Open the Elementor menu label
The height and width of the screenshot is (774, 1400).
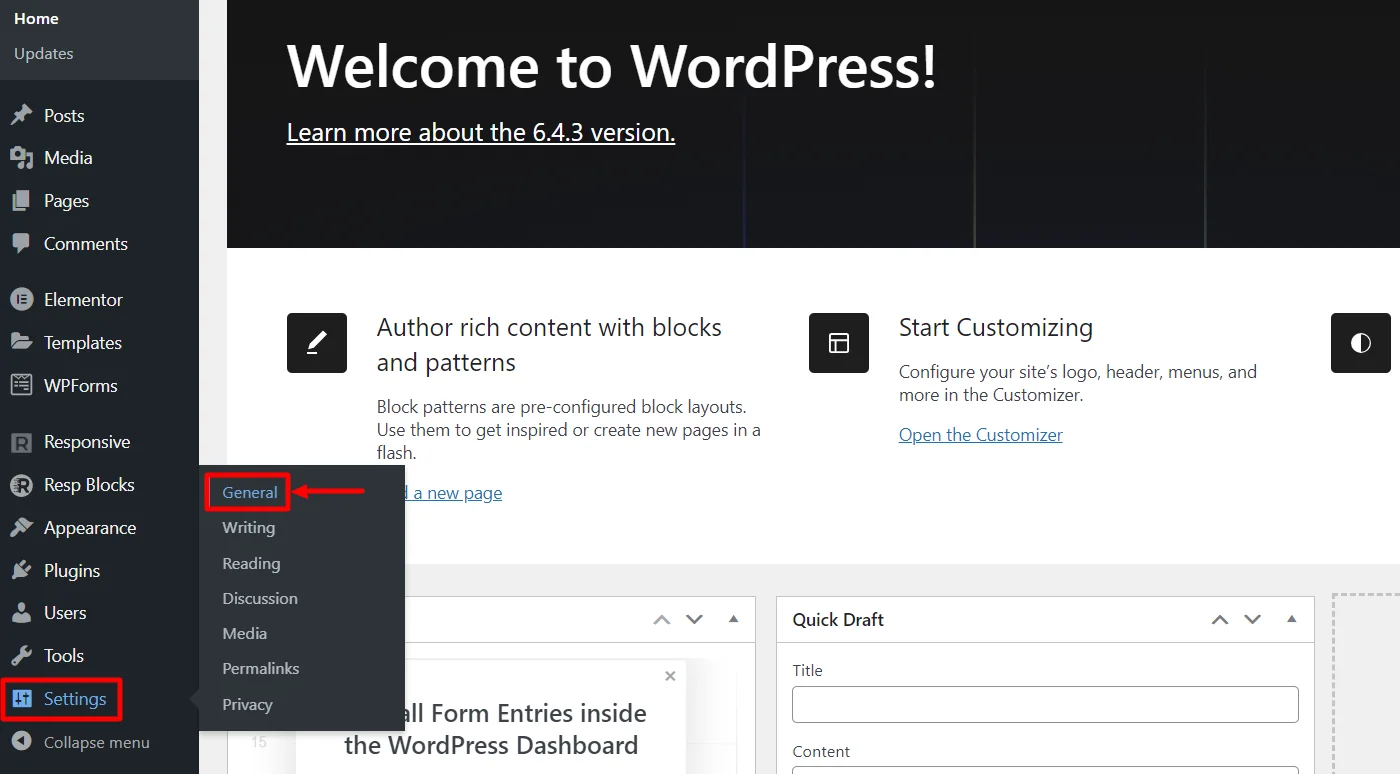pyautogui.click(x=83, y=300)
